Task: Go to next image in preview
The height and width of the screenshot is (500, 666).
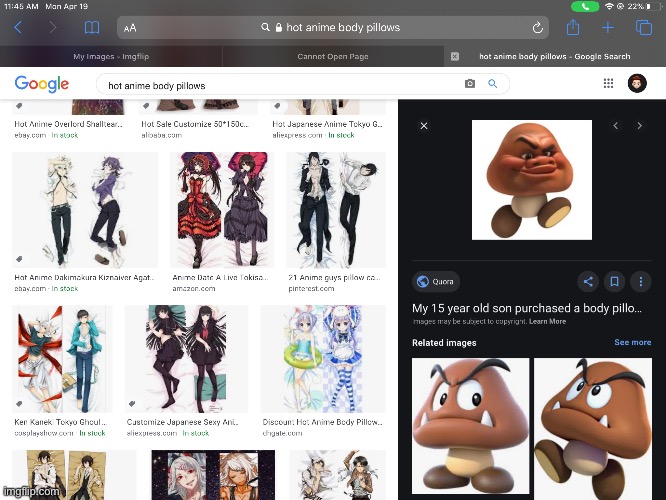Action: pyautogui.click(x=639, y=126)
